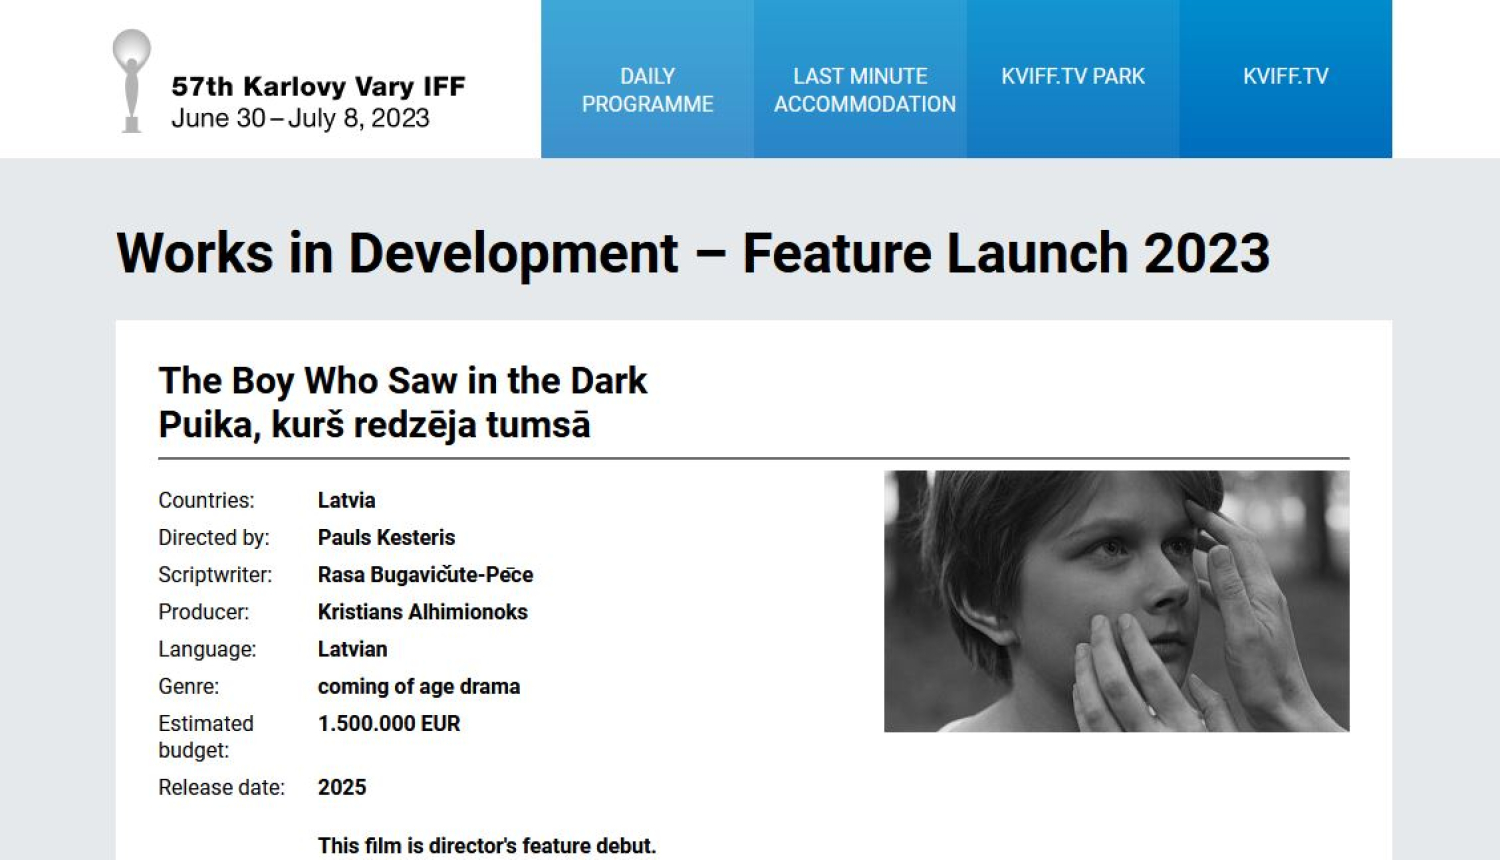Click director name Pauls Kesteris
Image resolution: width=1500 pixels, height=860 pixels.
point(386,537)
